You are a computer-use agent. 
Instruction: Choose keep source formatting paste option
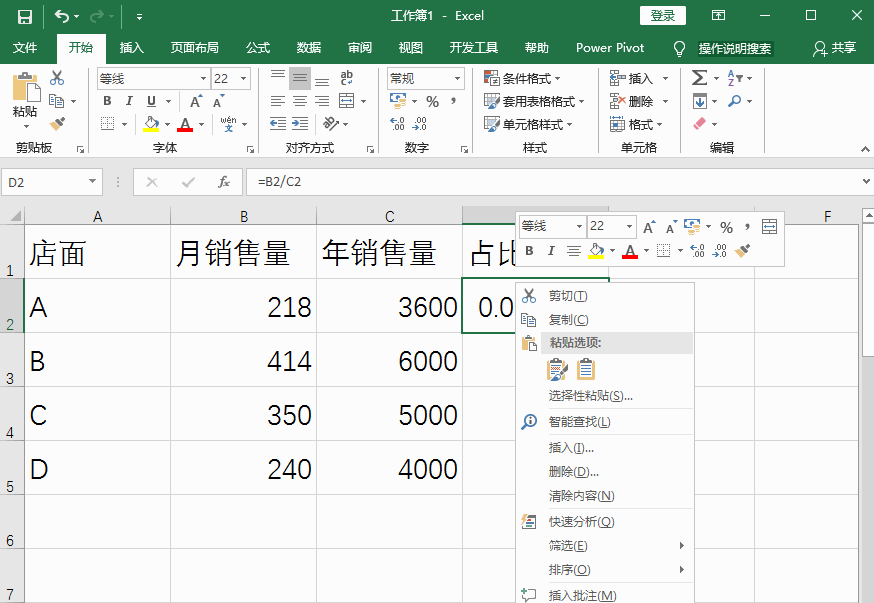(x=557, y=369)
